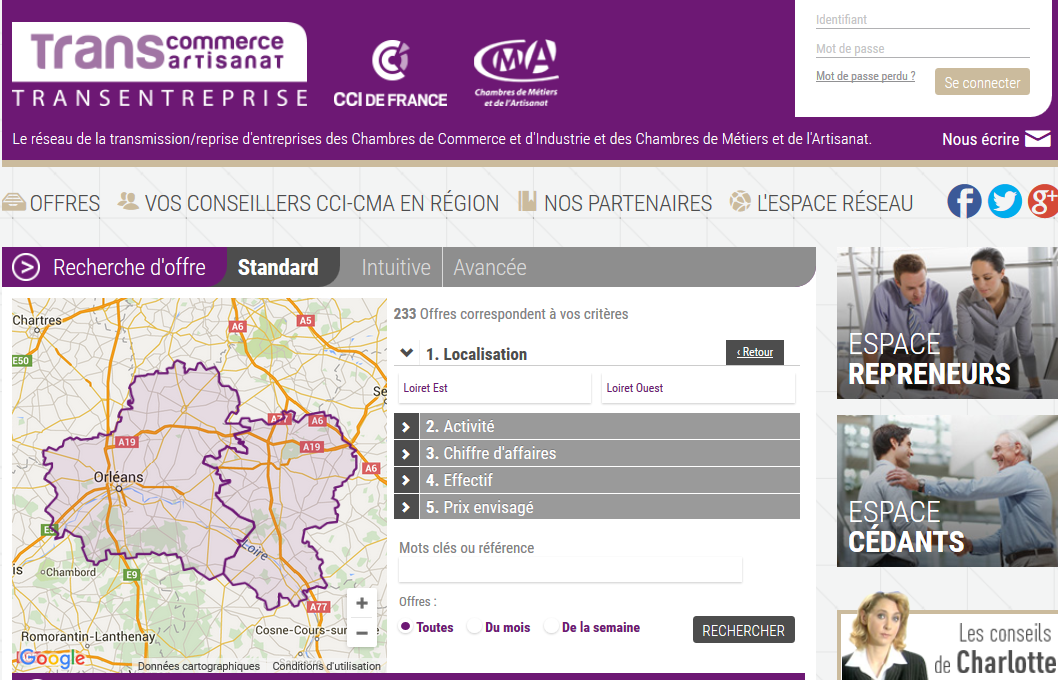Click the CCI de France logo
The height and width of the screenshot is (680, 1058).
tap(390, 74)
